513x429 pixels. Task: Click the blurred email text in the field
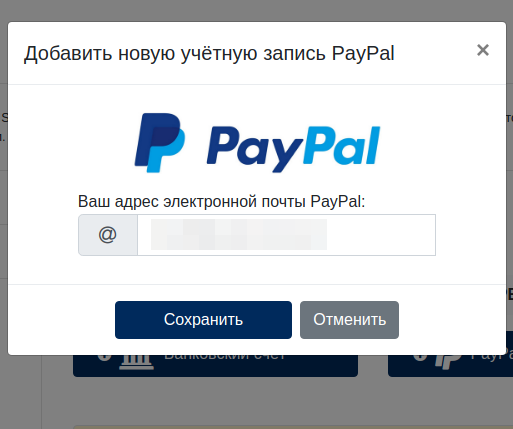(x=239, y=234)
